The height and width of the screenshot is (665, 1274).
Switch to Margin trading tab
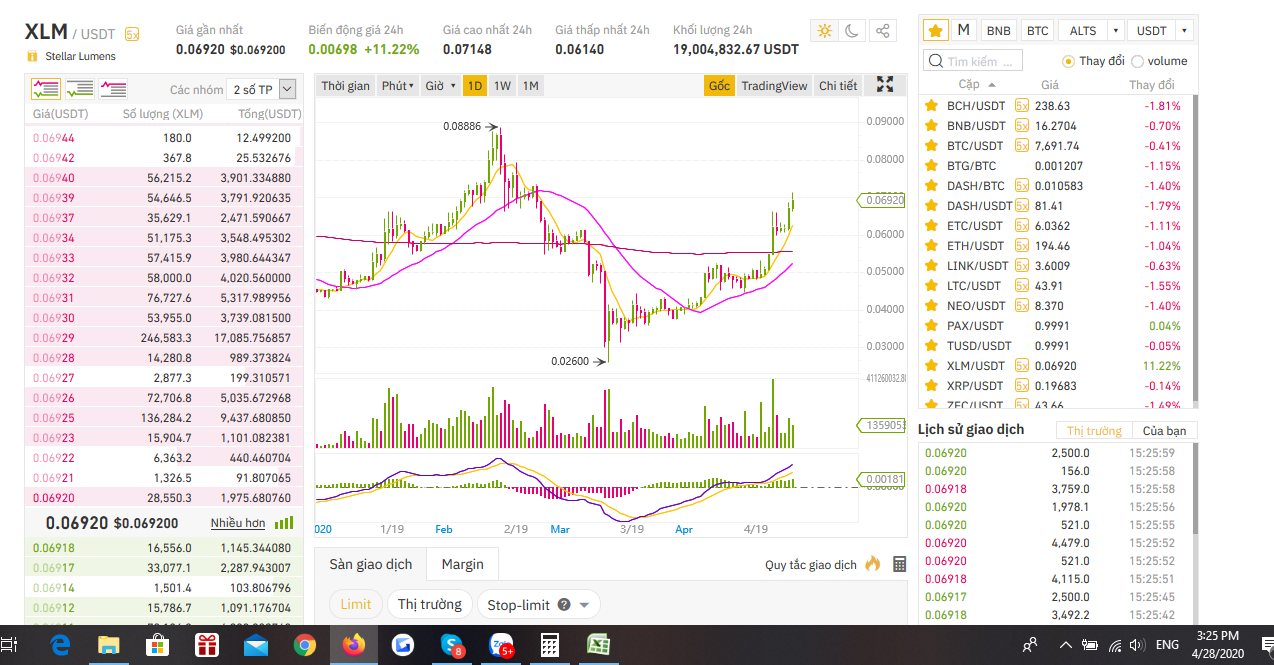tap(463, 564)
